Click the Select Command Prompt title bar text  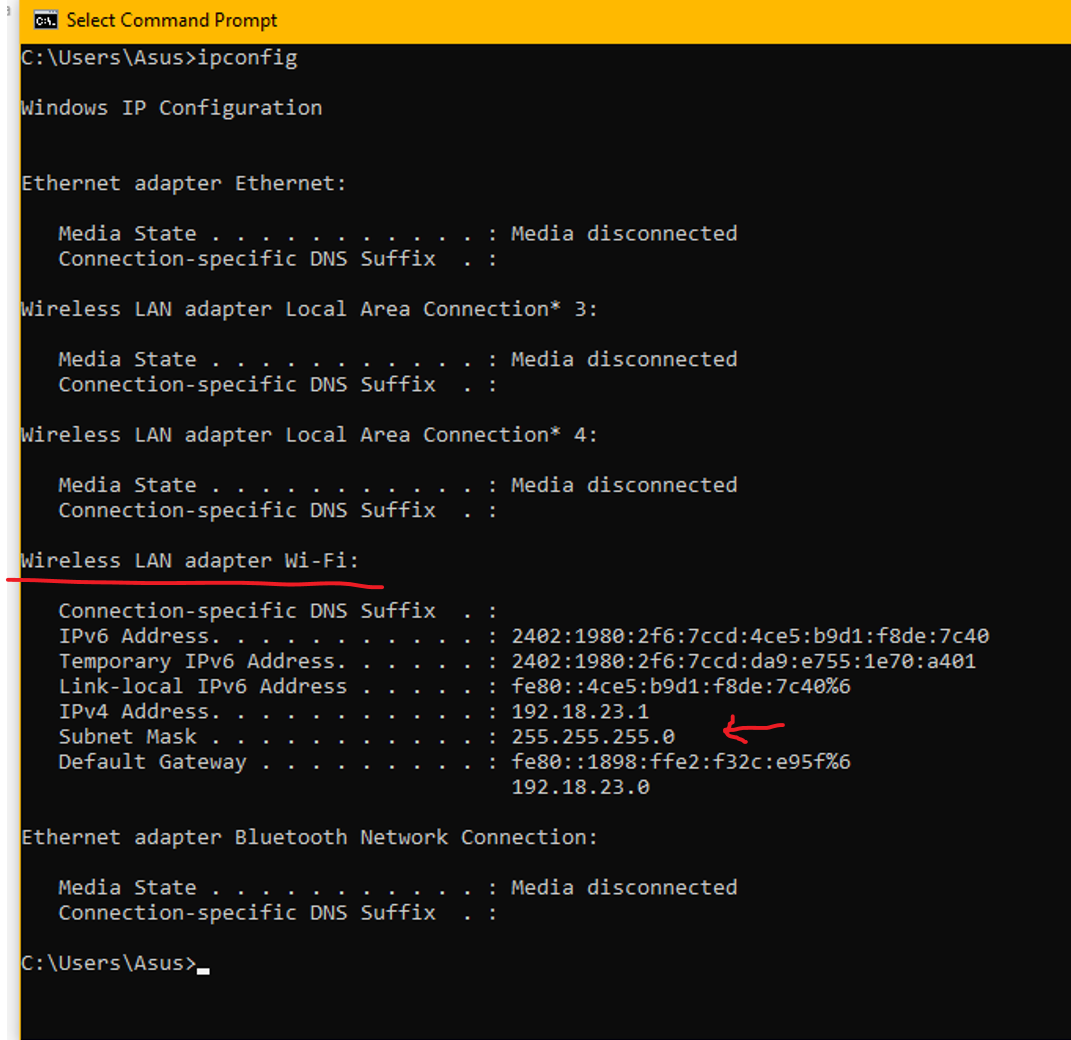[172, 19]
